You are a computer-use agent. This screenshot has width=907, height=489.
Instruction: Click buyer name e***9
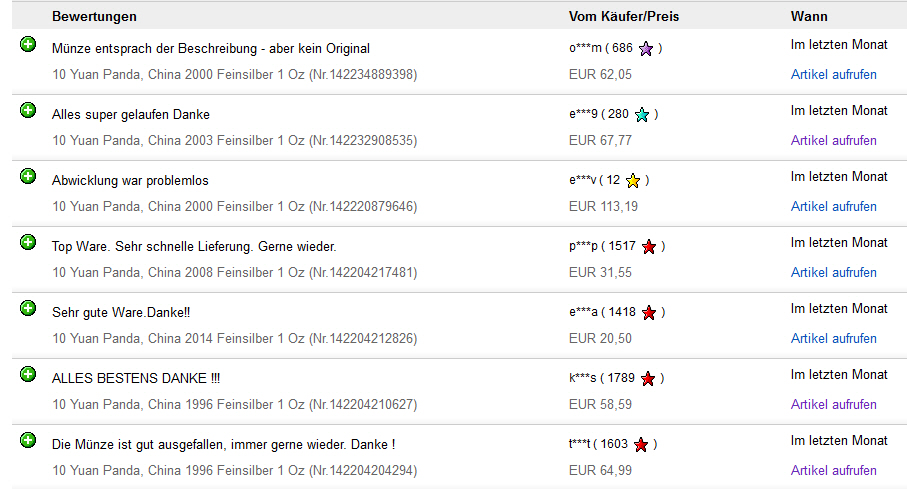tap(585, 115)
